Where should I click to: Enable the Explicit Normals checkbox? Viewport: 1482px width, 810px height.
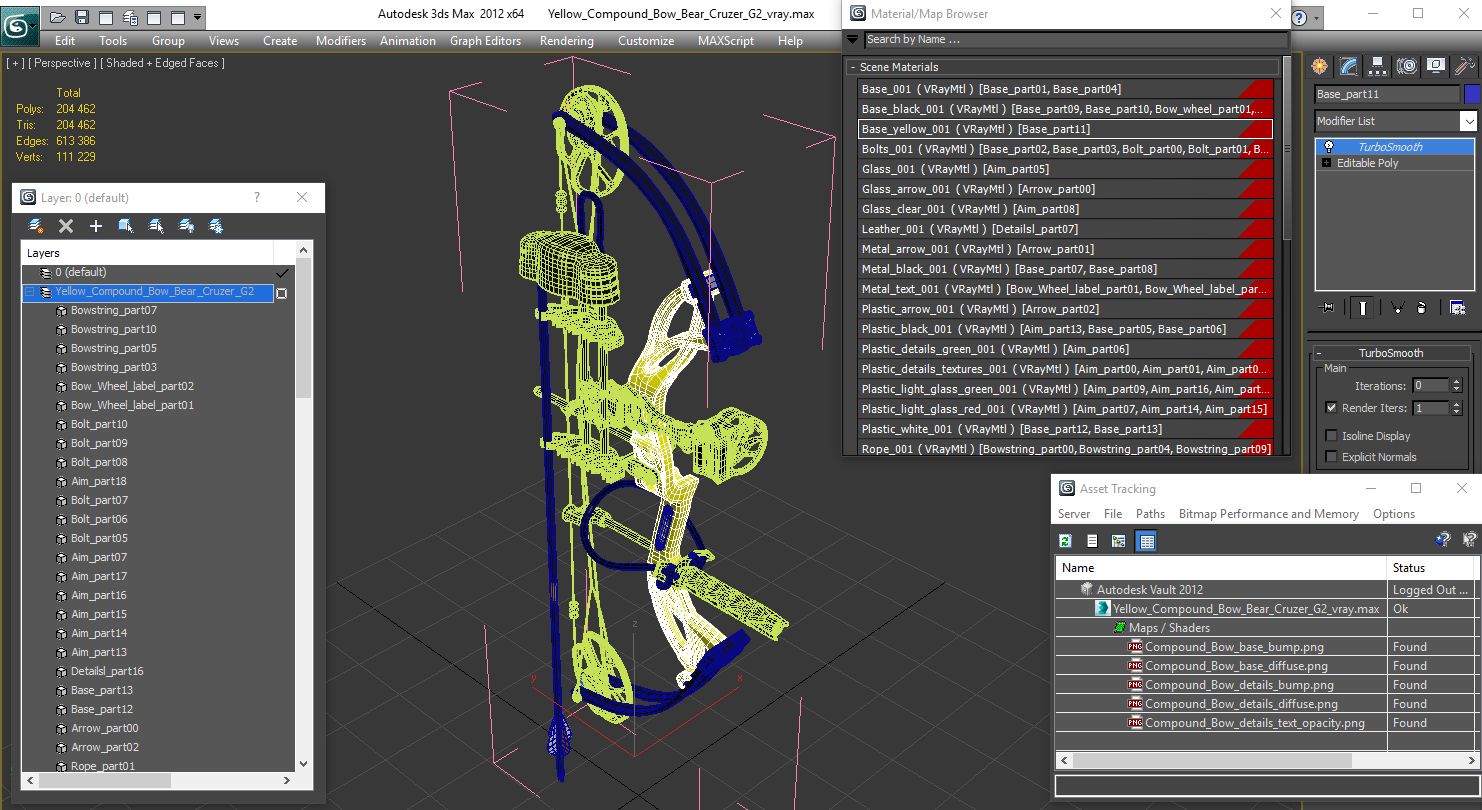1331,457
